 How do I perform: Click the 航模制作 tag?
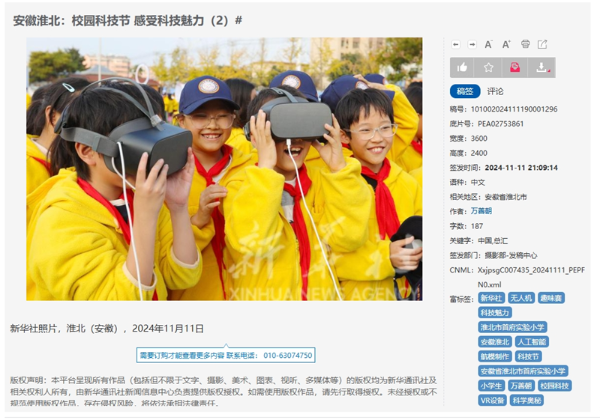(x=495, y=357)
